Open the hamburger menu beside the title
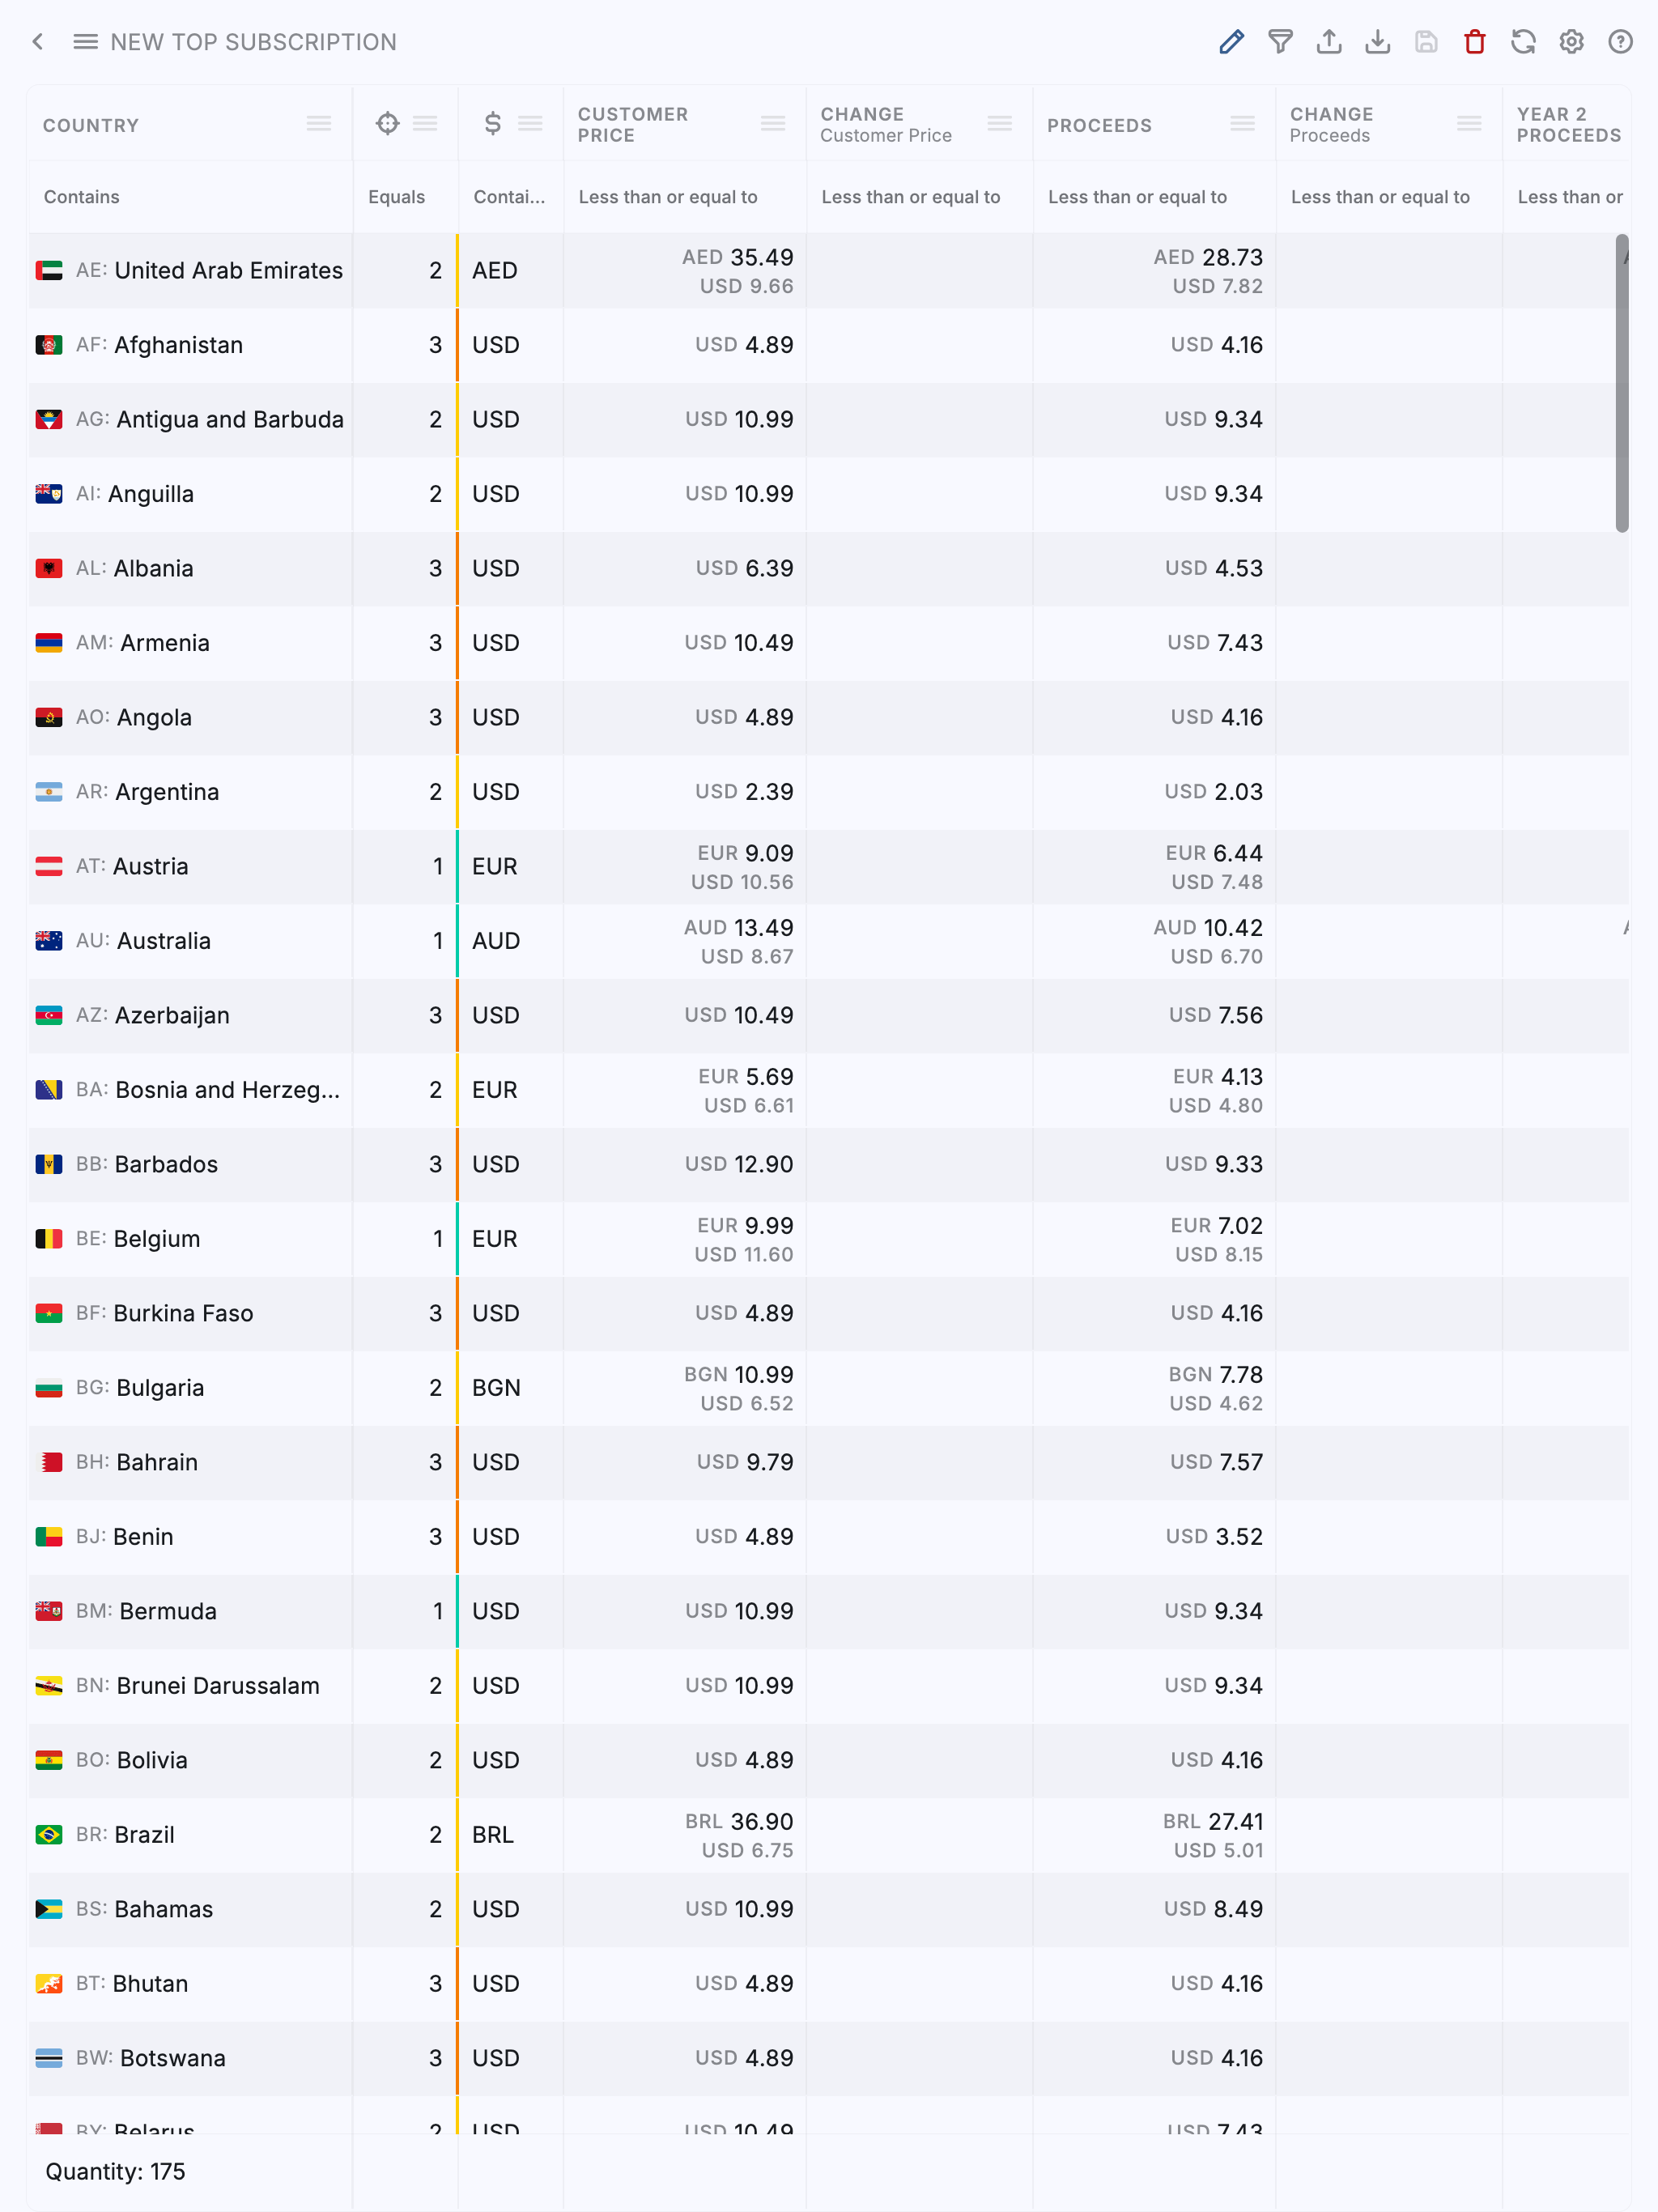The width and height of the screenshot is (1658, 2212). 86,42
